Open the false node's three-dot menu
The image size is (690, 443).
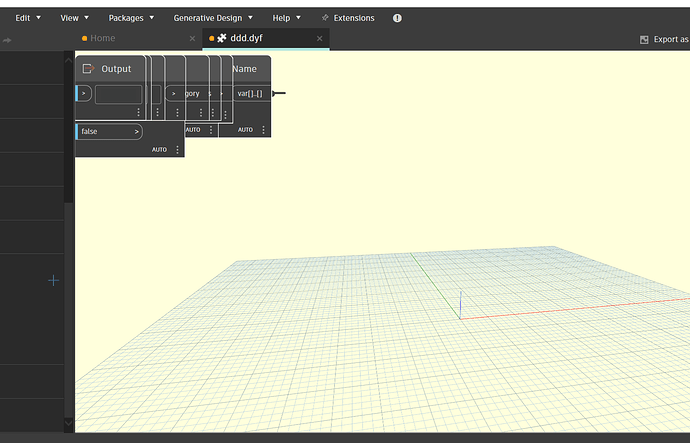click(178, 150)
